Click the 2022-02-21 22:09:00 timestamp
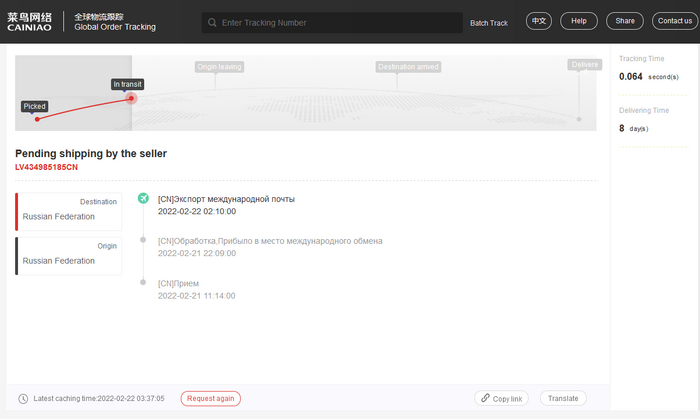Viewport: 700px width, 419px height. coord(197,253)
